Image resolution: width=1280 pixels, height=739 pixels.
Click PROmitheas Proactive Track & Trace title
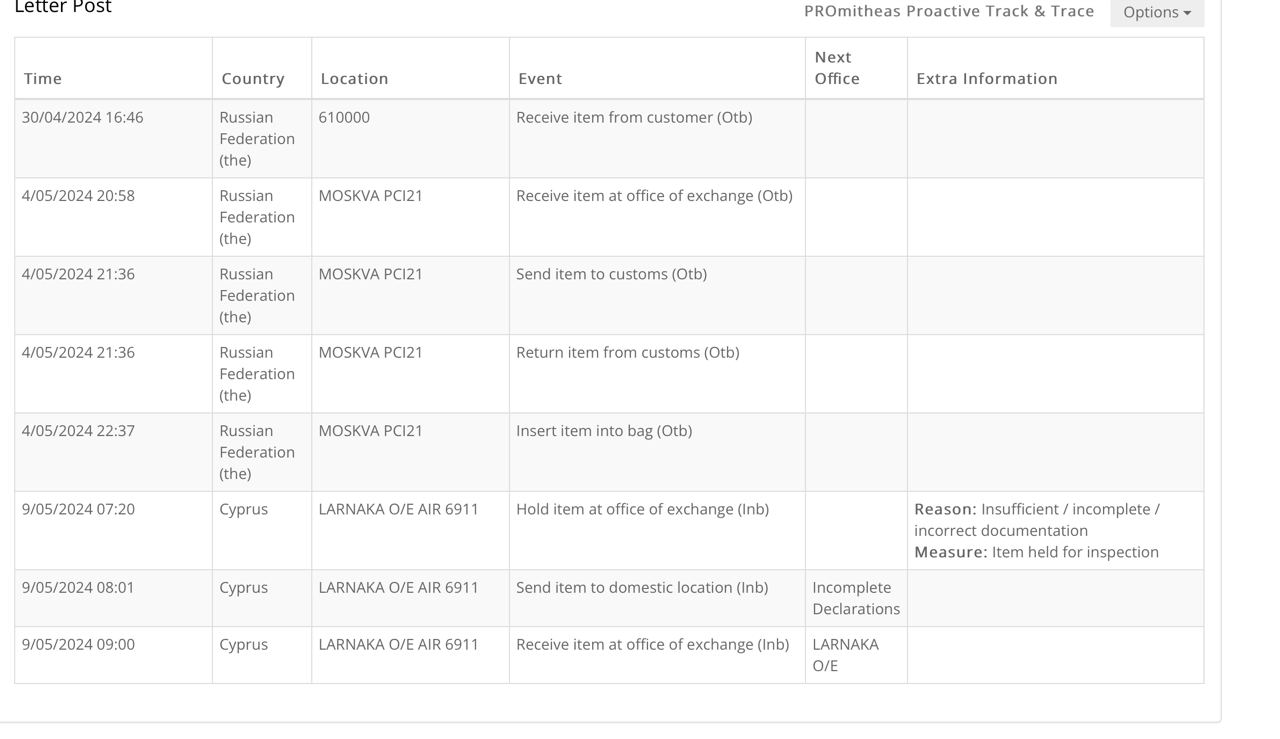949,11
